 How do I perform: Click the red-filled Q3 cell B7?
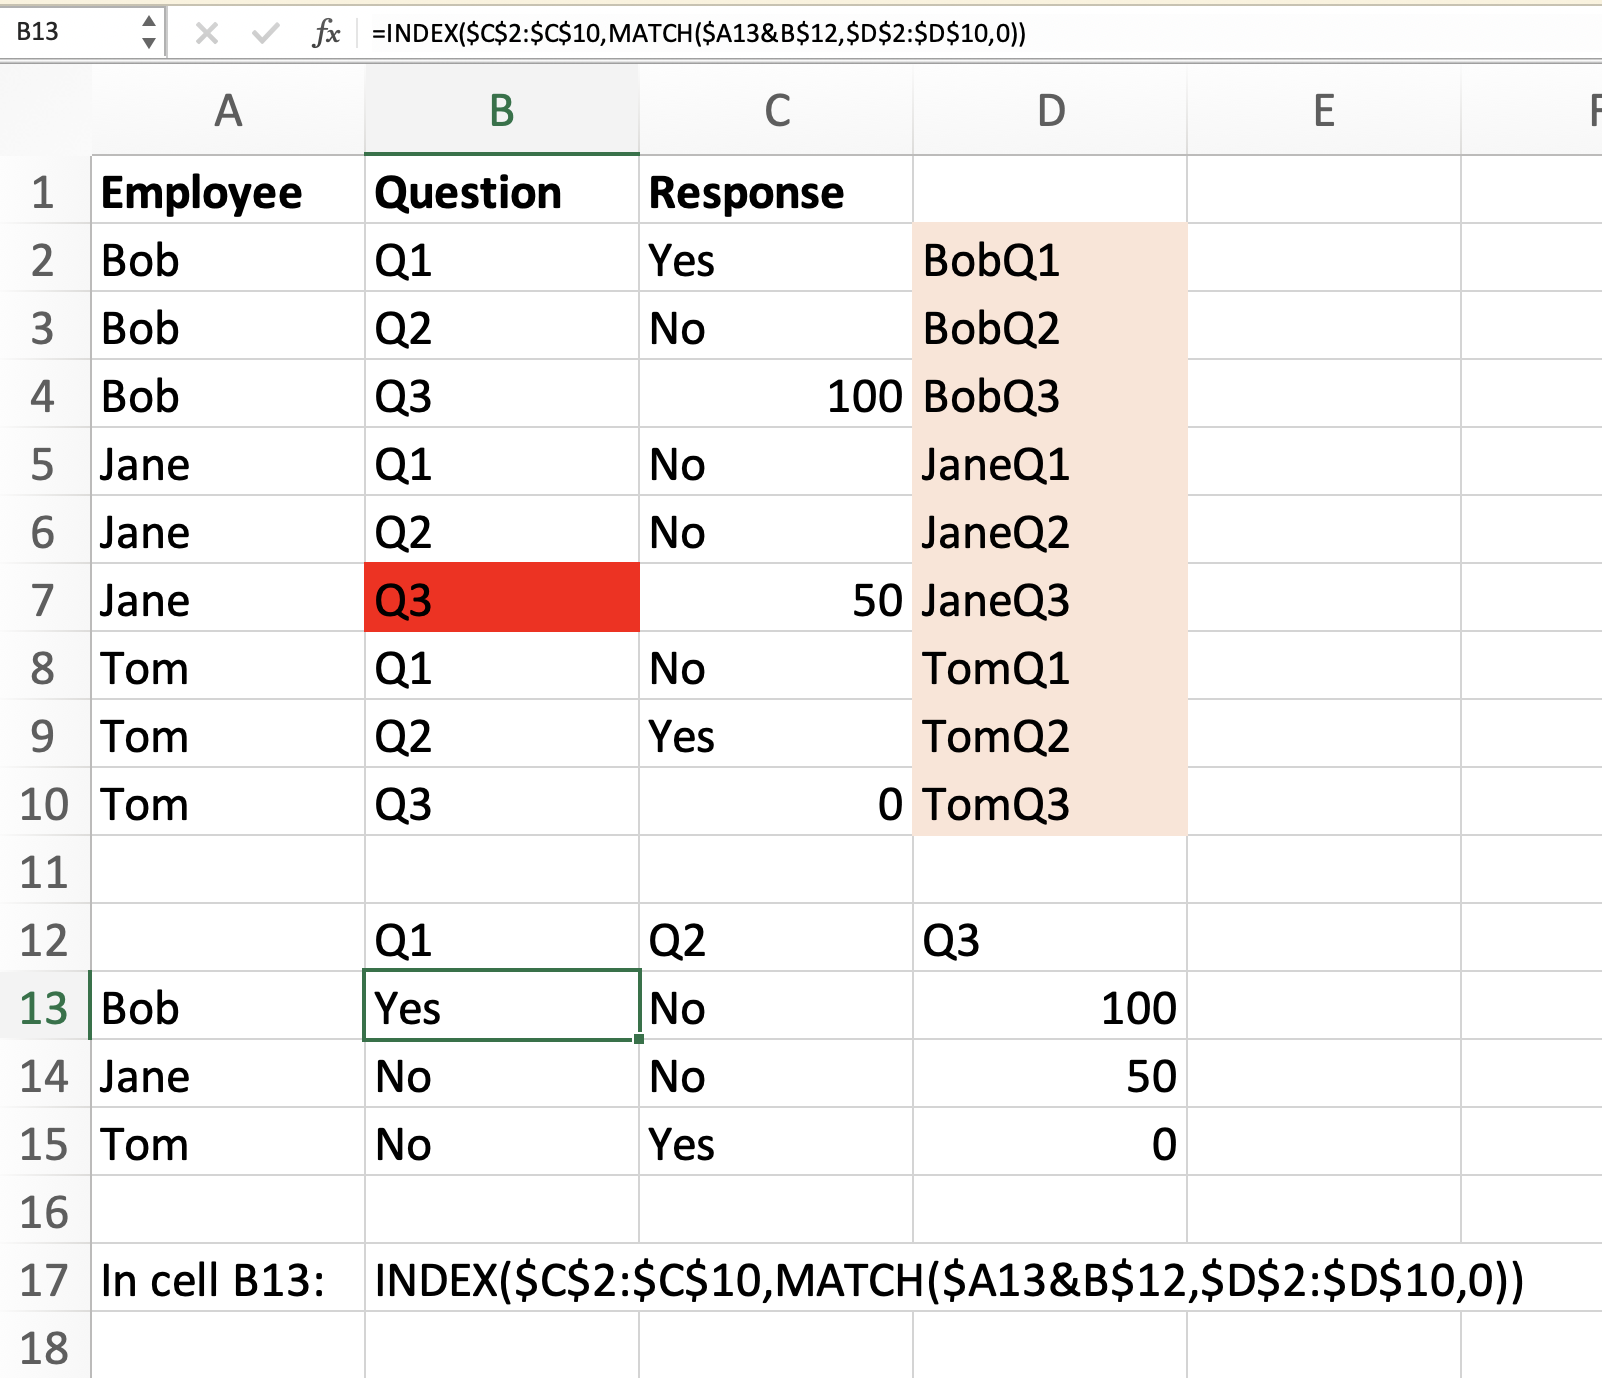point(502,598)
